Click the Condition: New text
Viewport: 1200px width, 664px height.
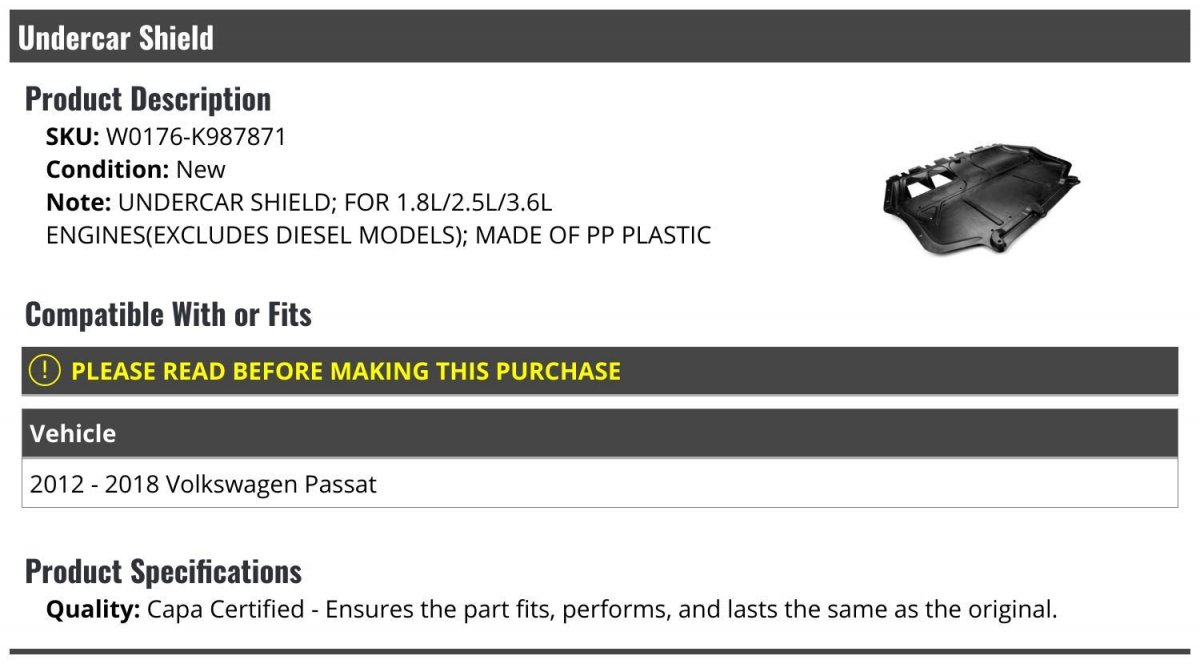(136, 170)
